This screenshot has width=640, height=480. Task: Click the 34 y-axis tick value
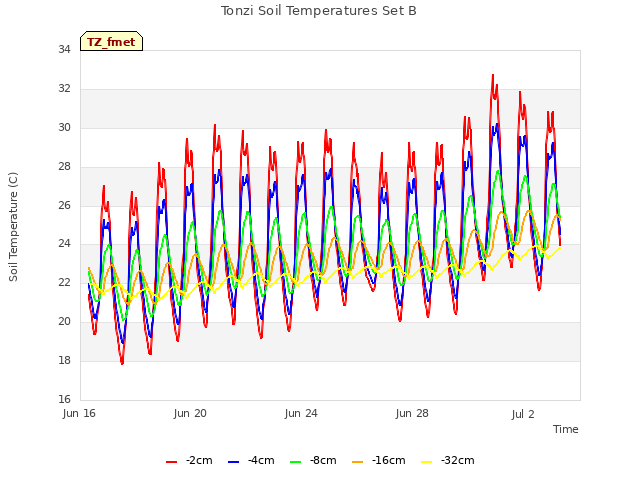click(x=64, y=50)
